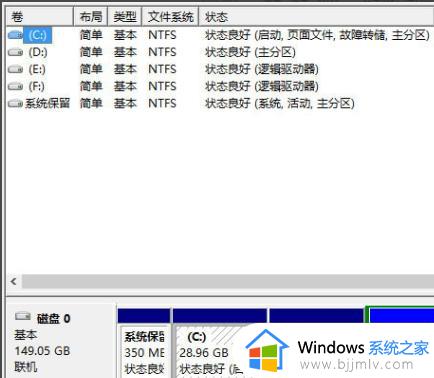Click F: status 状态良好 (逻辑驱动器)
The width and height of the screenshot is (434, 378).
click(262, 86)
